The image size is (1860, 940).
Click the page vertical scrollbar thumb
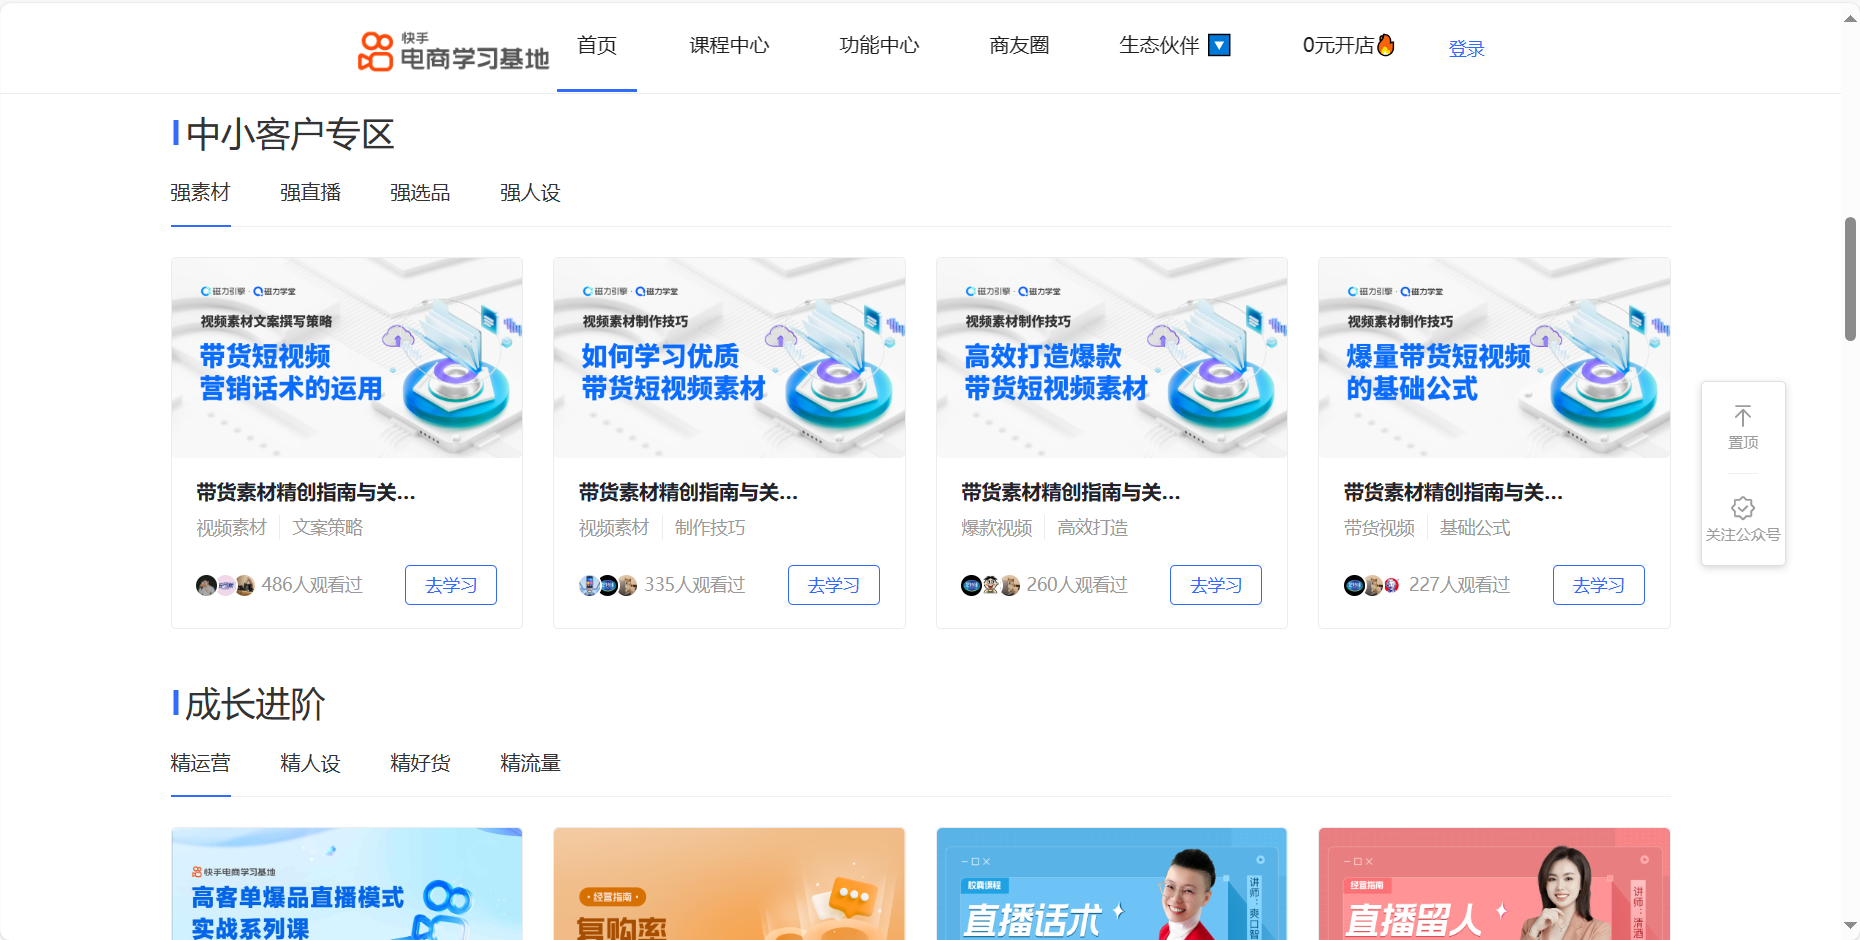1850,280
